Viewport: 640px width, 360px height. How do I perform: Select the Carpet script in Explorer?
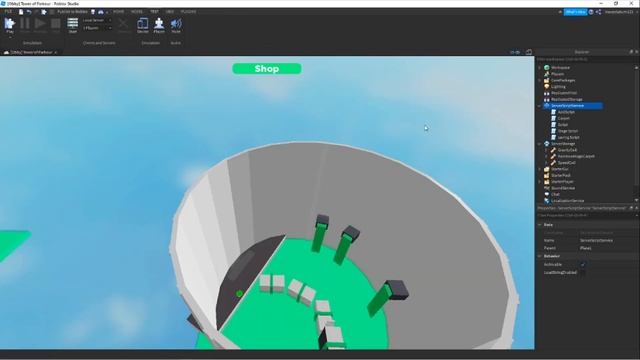coord(564,118)
